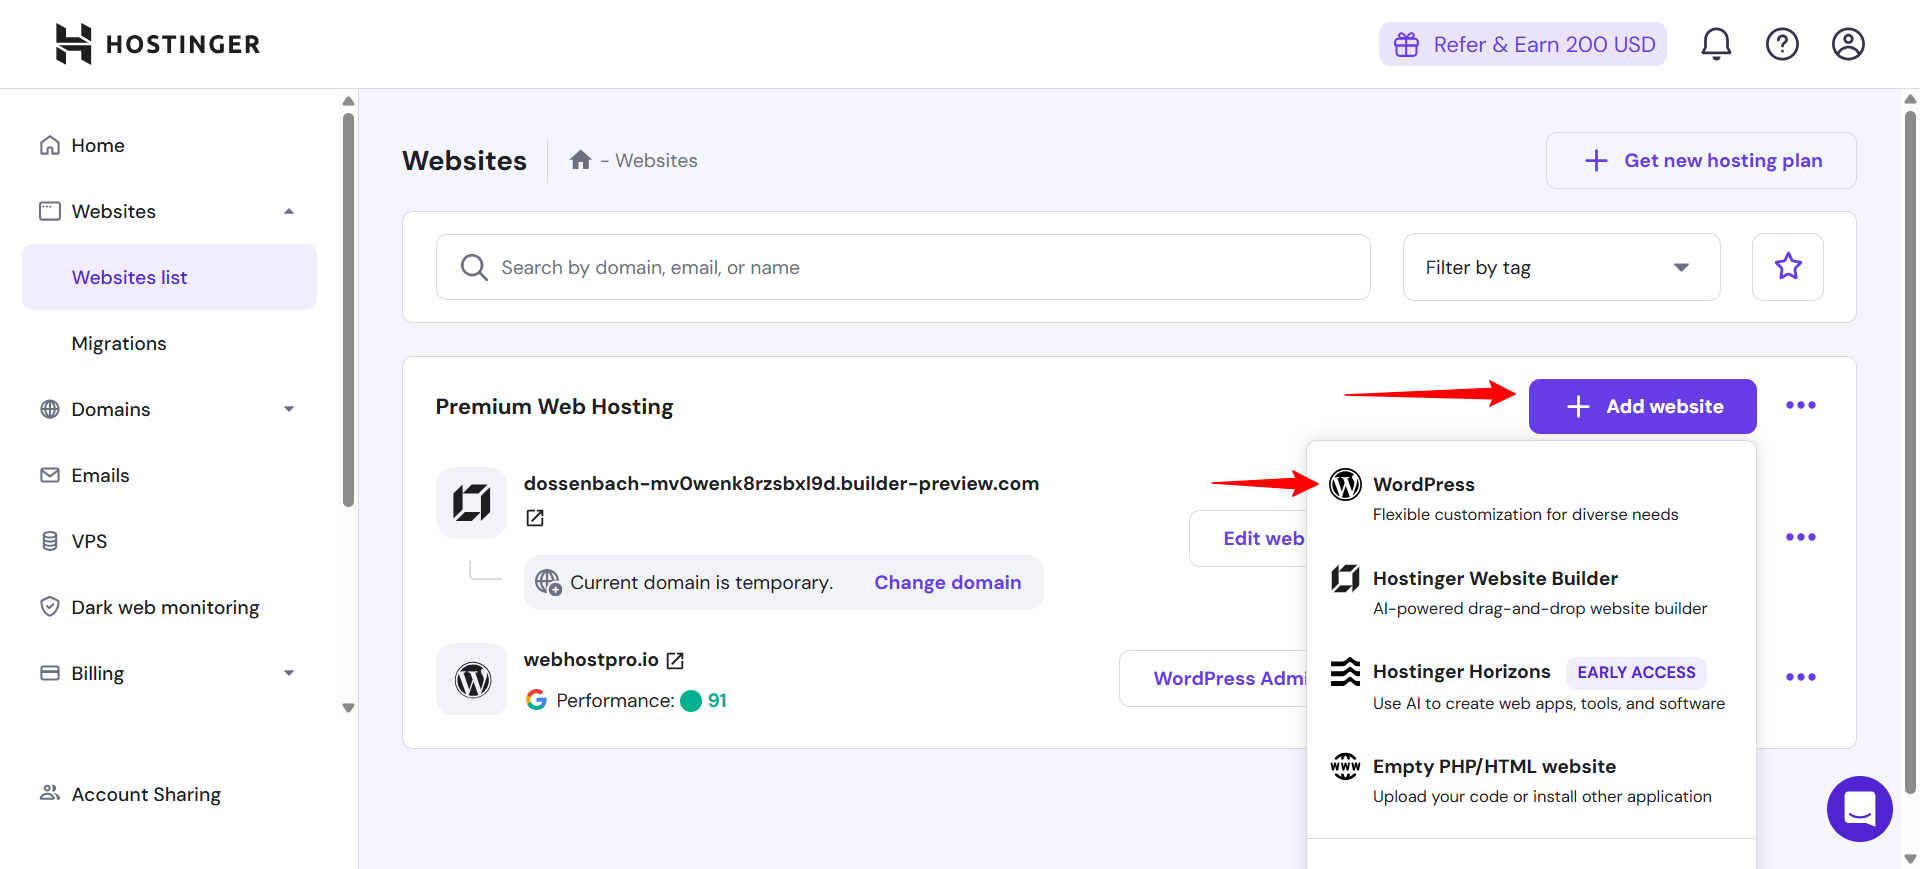The width and height of the screenshot is (1920, 869).
Task: Click the gift icon in Refer & Earn
Action: [1407, 44]
